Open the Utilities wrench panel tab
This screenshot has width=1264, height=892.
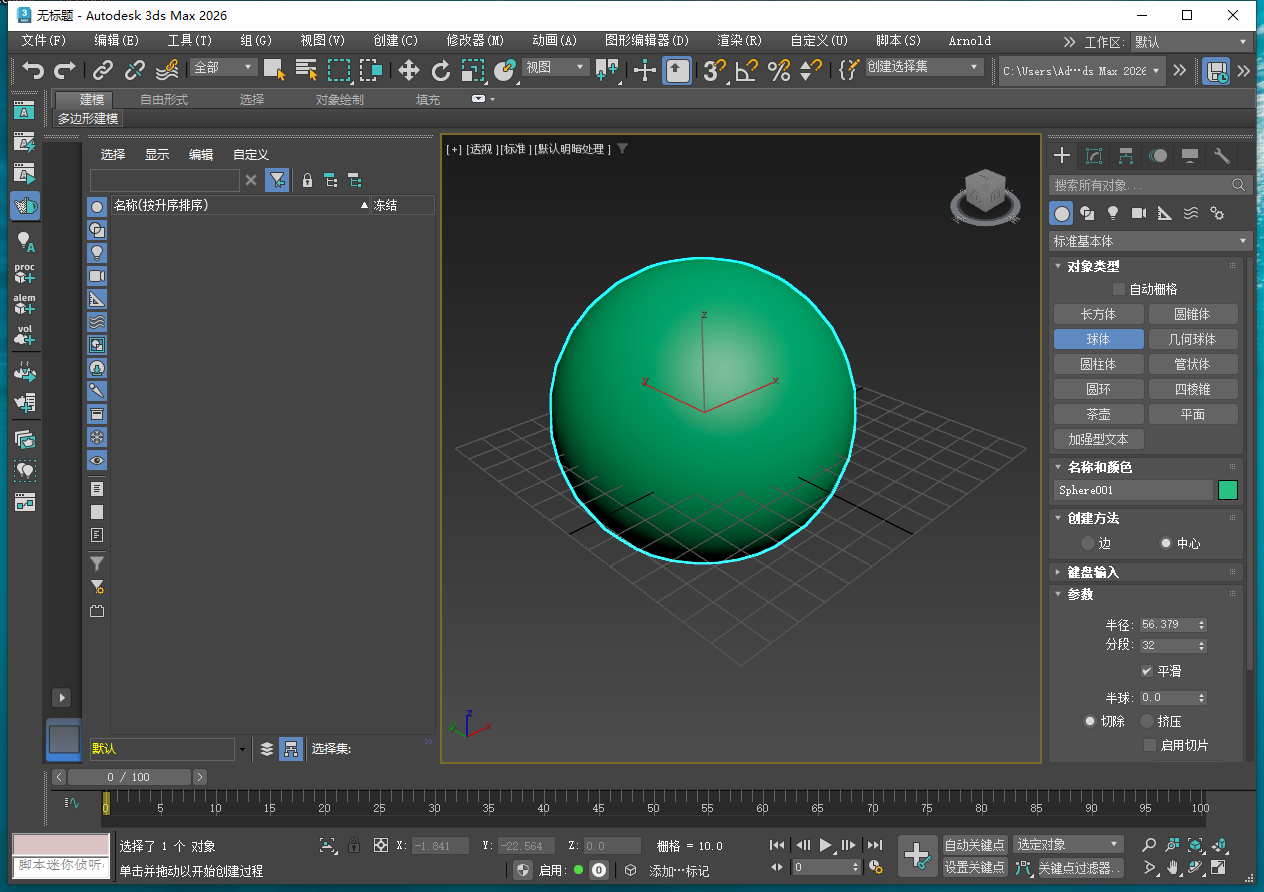point(1221,156)
